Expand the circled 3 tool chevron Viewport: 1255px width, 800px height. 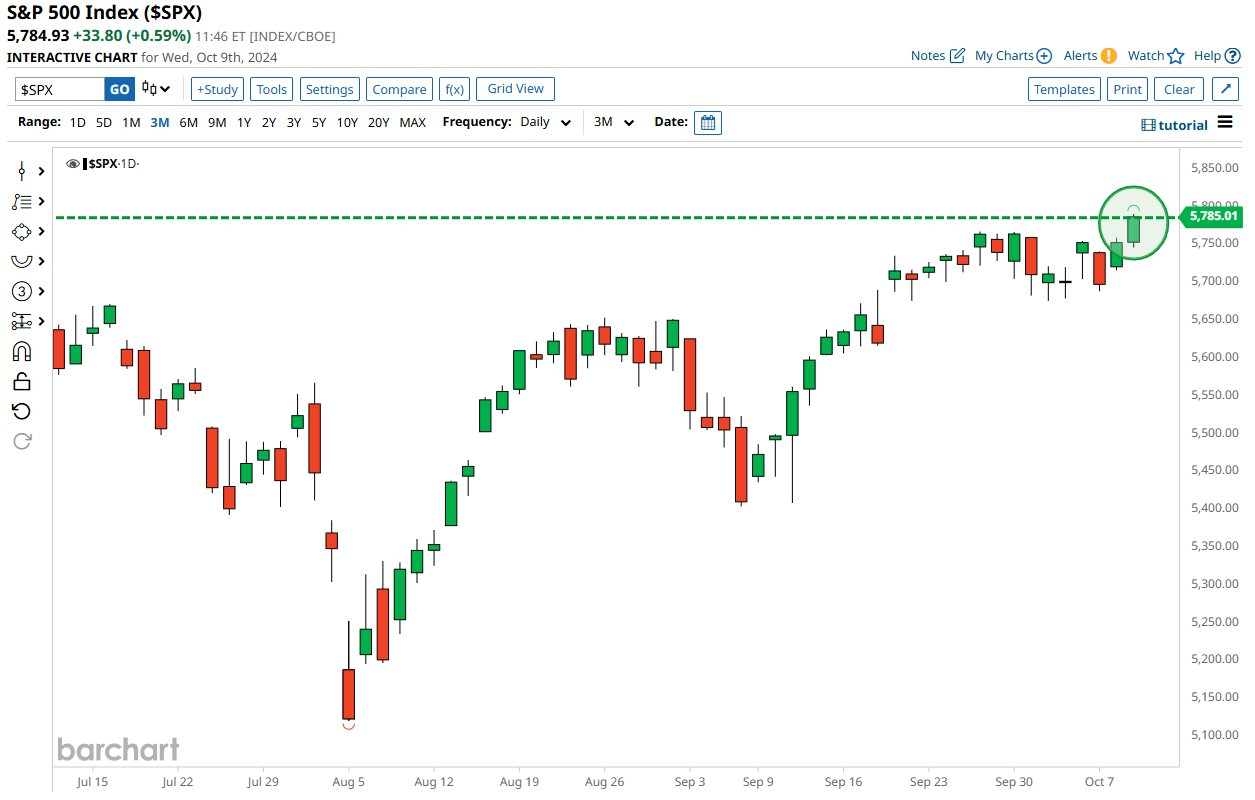click(x=42, y=291)
